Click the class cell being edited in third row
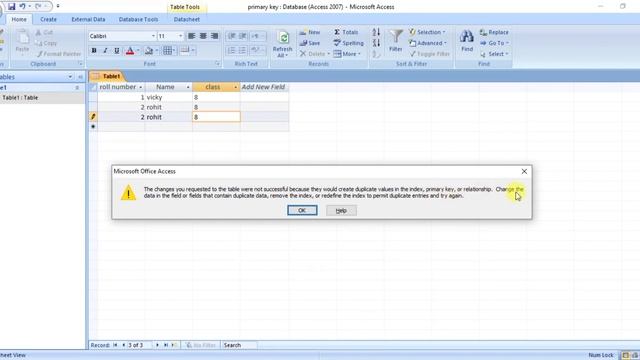This screenshot has height=360, width=640. pos(216,117)
